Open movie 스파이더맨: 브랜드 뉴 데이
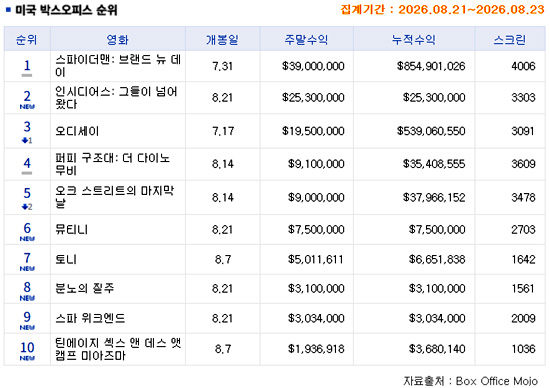The width and height of the screenshot is (550, 388). (x=118, y=66)
